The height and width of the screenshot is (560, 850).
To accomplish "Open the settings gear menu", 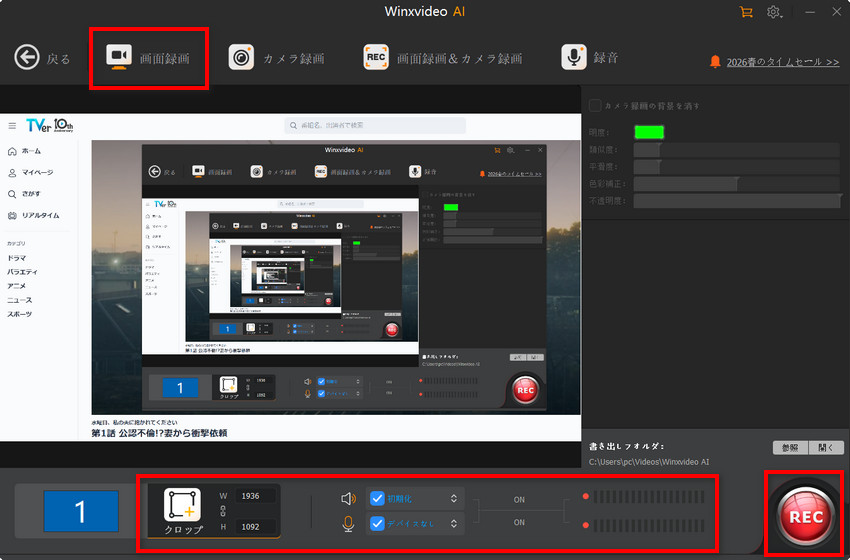I will coord(773,12).
